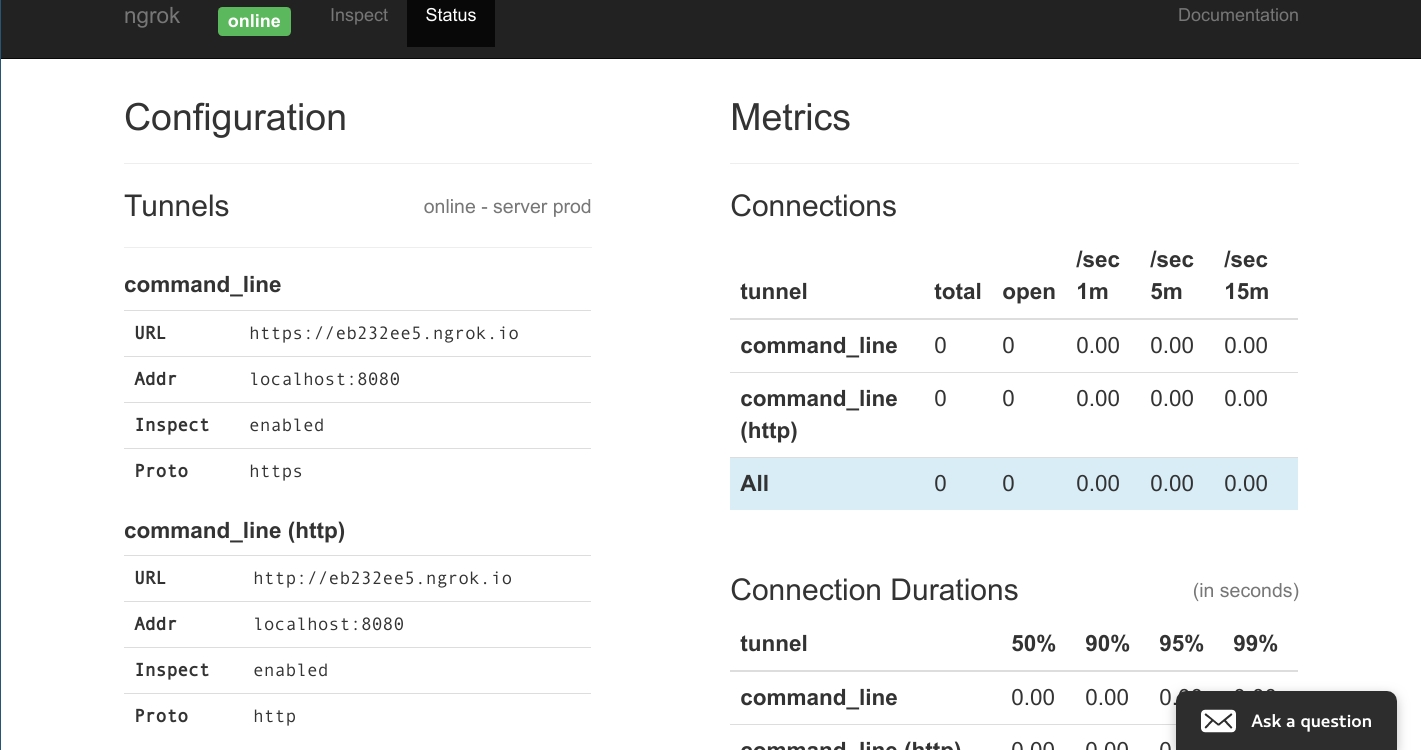This screenshot has width=1421, height=750.
Task: Click the https Proto value
Action: [x=276, y=471]
